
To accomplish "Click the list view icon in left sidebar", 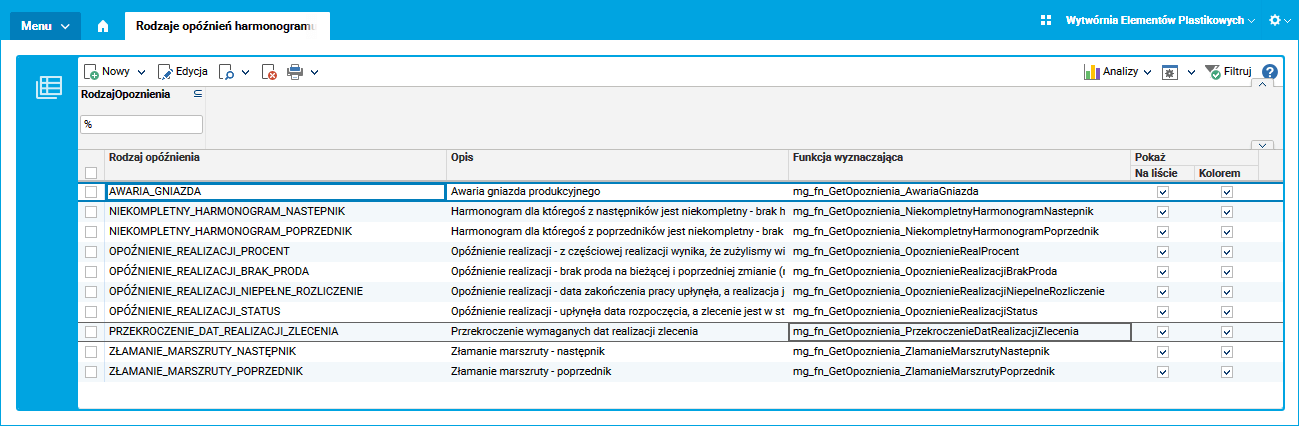I will coord(48,88).
